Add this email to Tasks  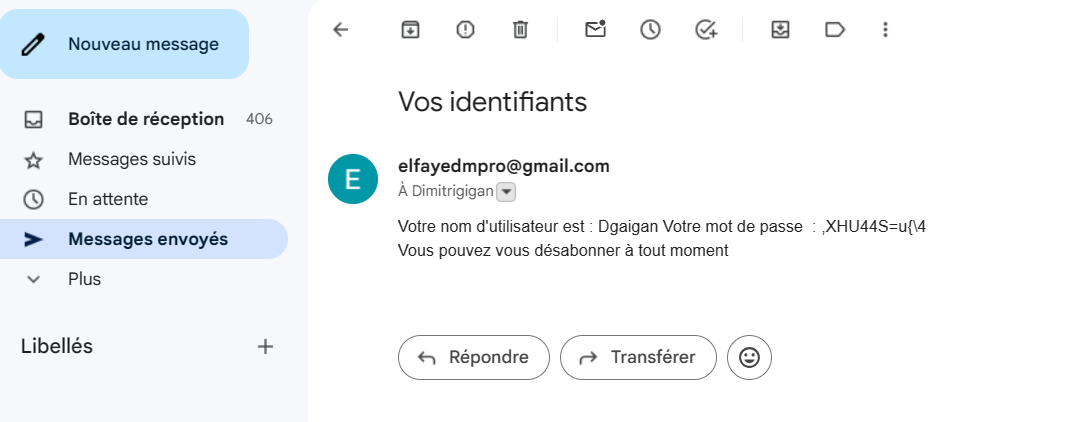(707, 30)
